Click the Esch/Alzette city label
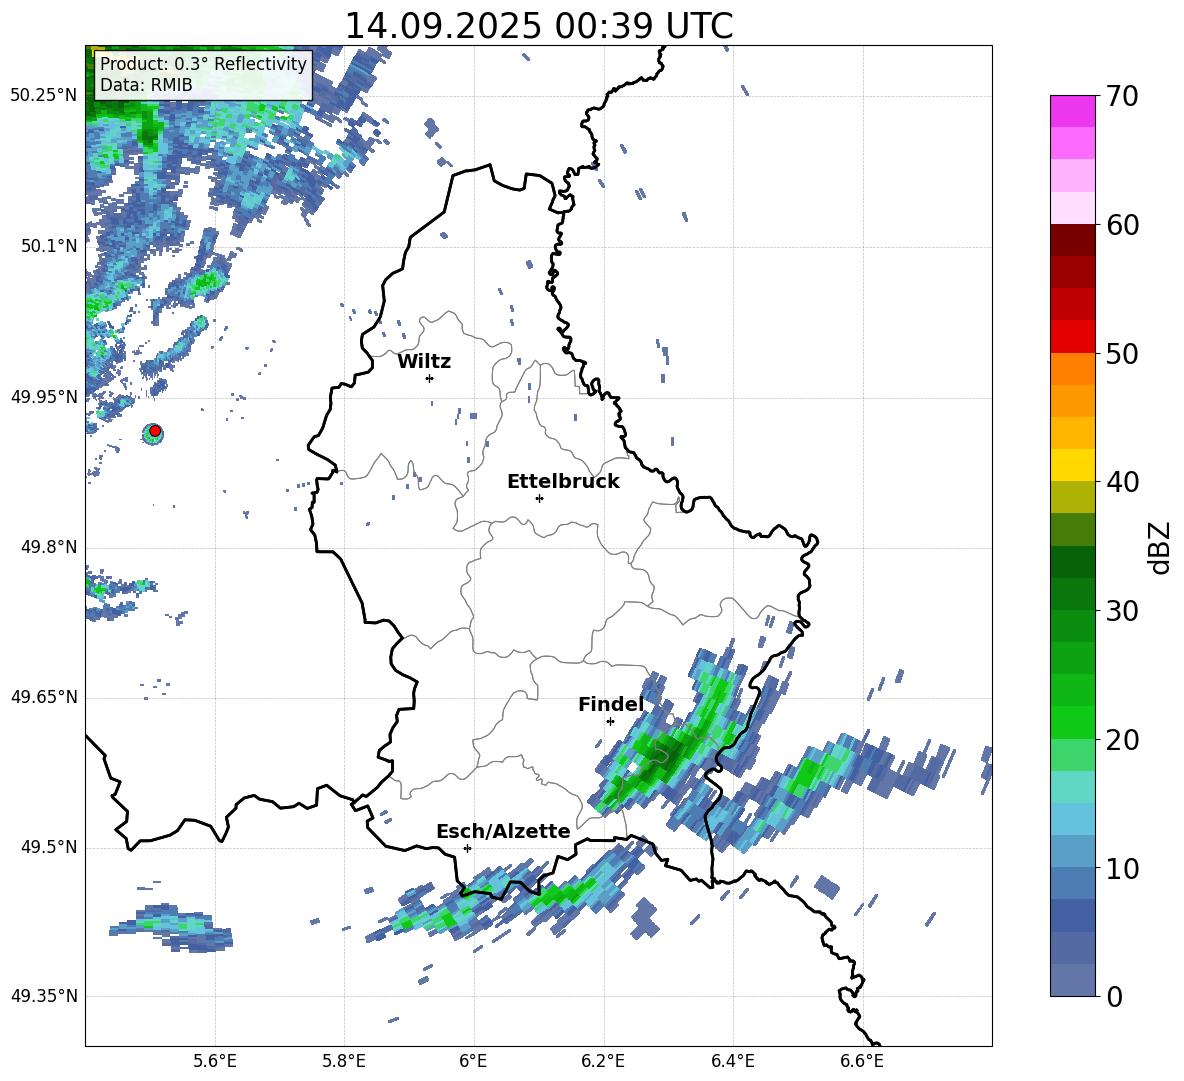1184x1081 pixels. 503,831
